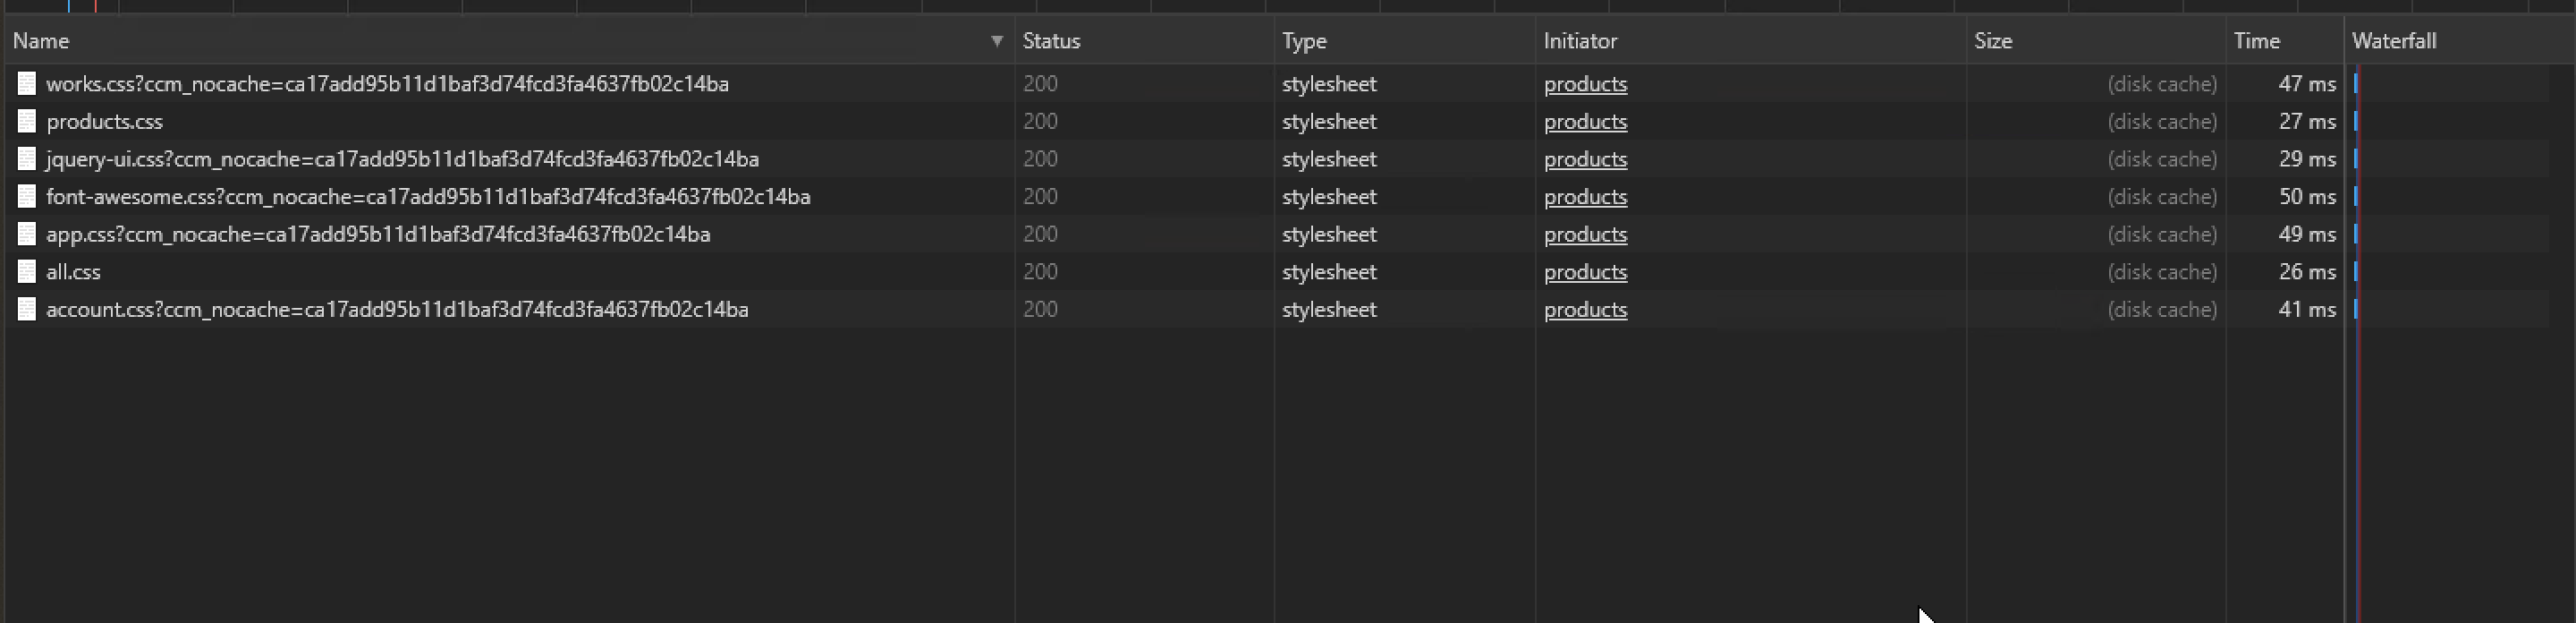Click waterfall bar for font-awesome.css
This screenshot has height=623, width=2576.
2356,197
